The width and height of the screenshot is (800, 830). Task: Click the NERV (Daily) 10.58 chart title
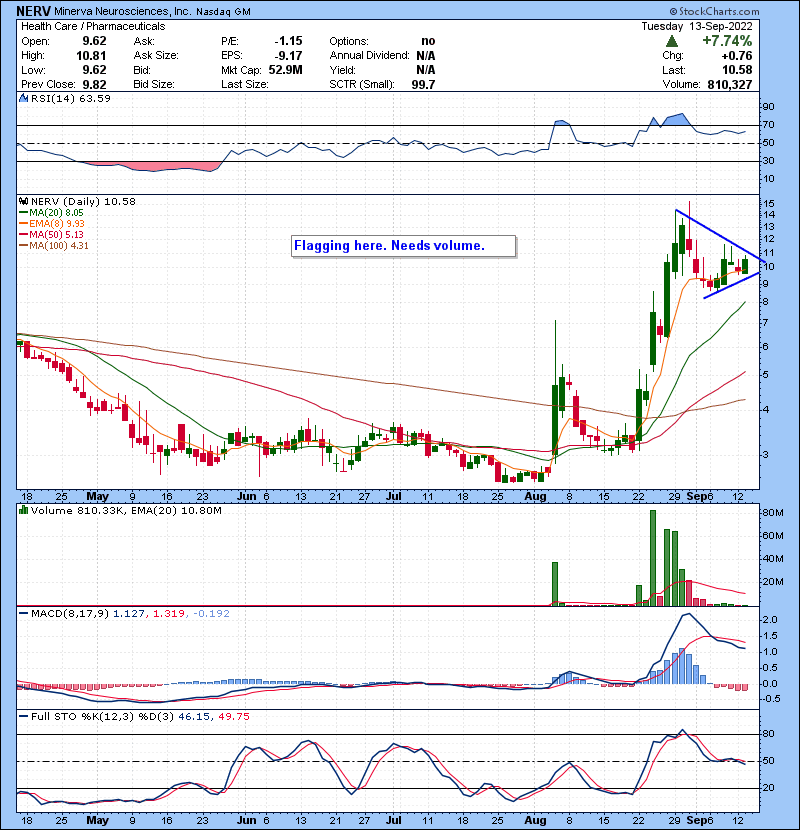point(83,202)
